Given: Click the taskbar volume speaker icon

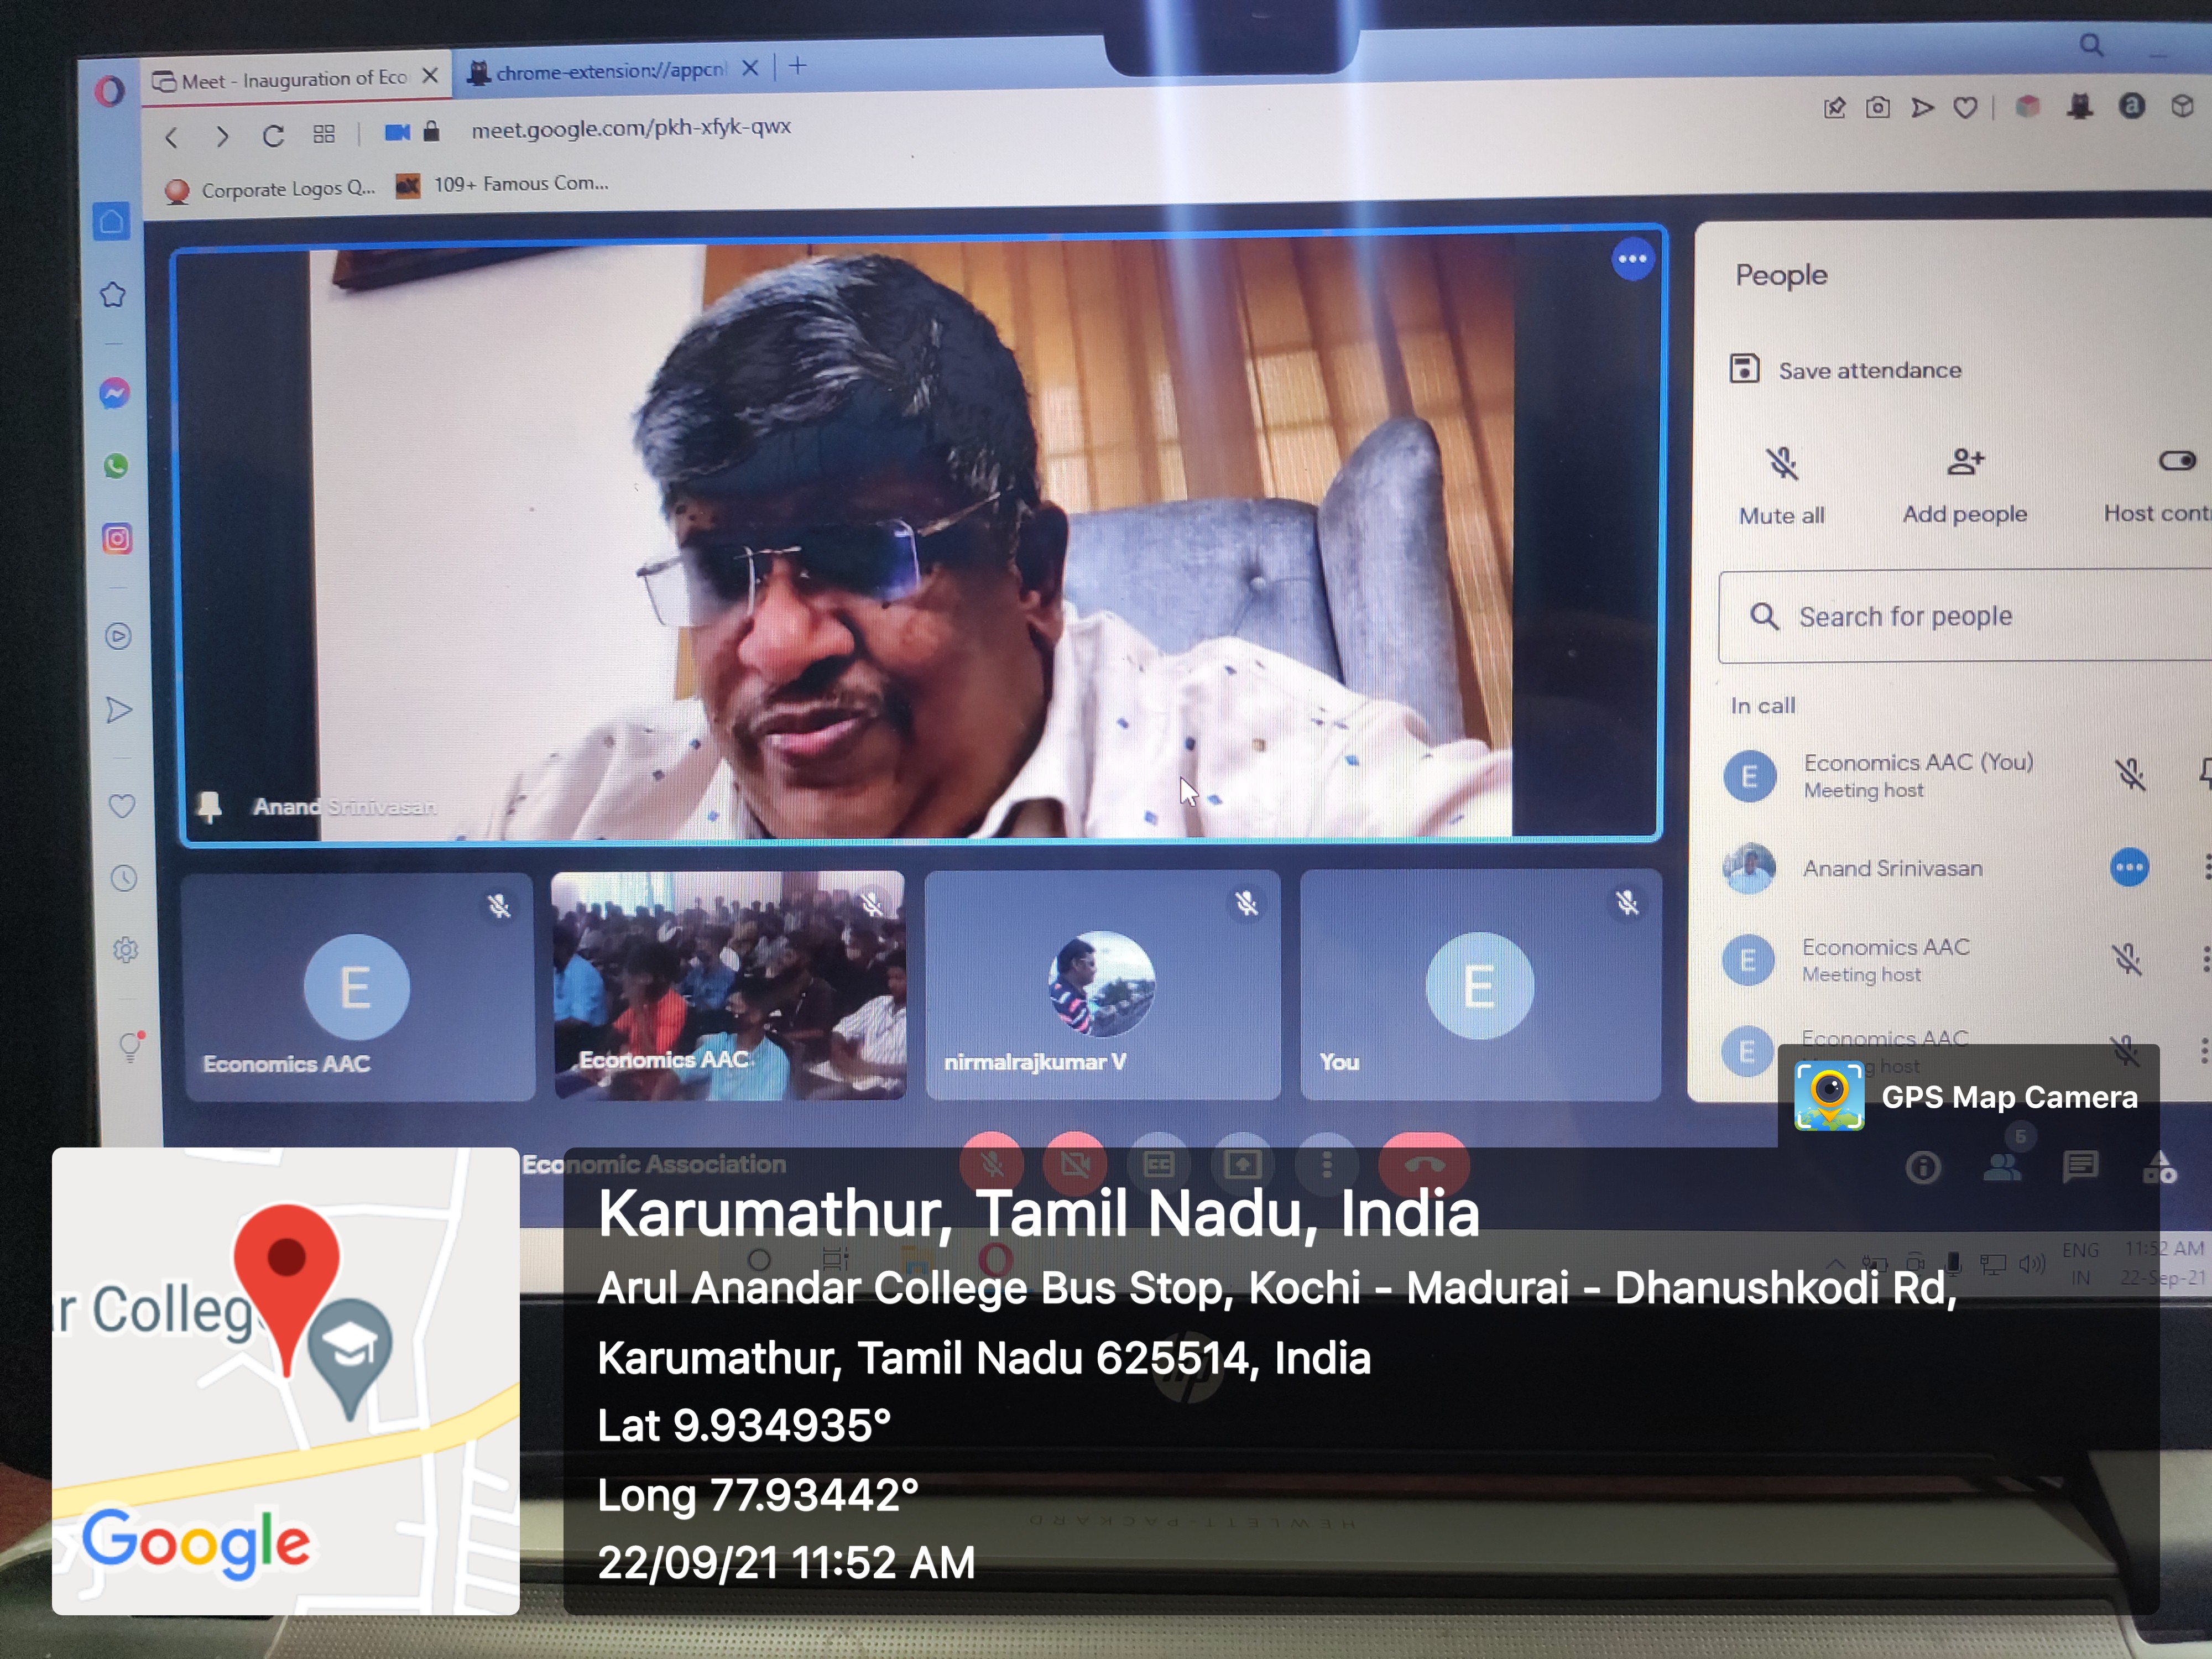Looking at the screenshot, I should (2032, 1263).
